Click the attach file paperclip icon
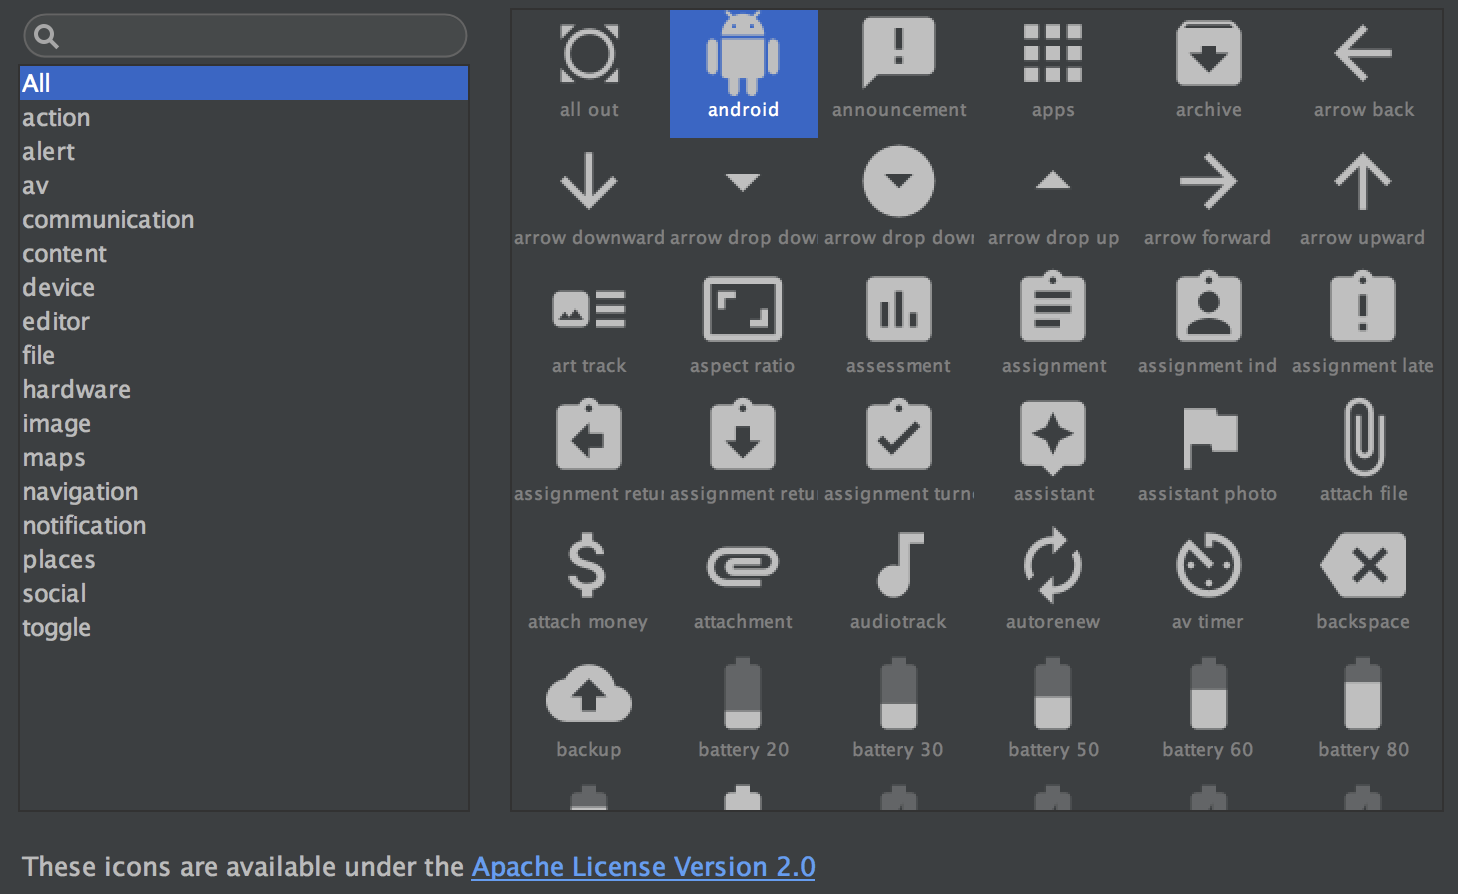 coord(1362,438)
